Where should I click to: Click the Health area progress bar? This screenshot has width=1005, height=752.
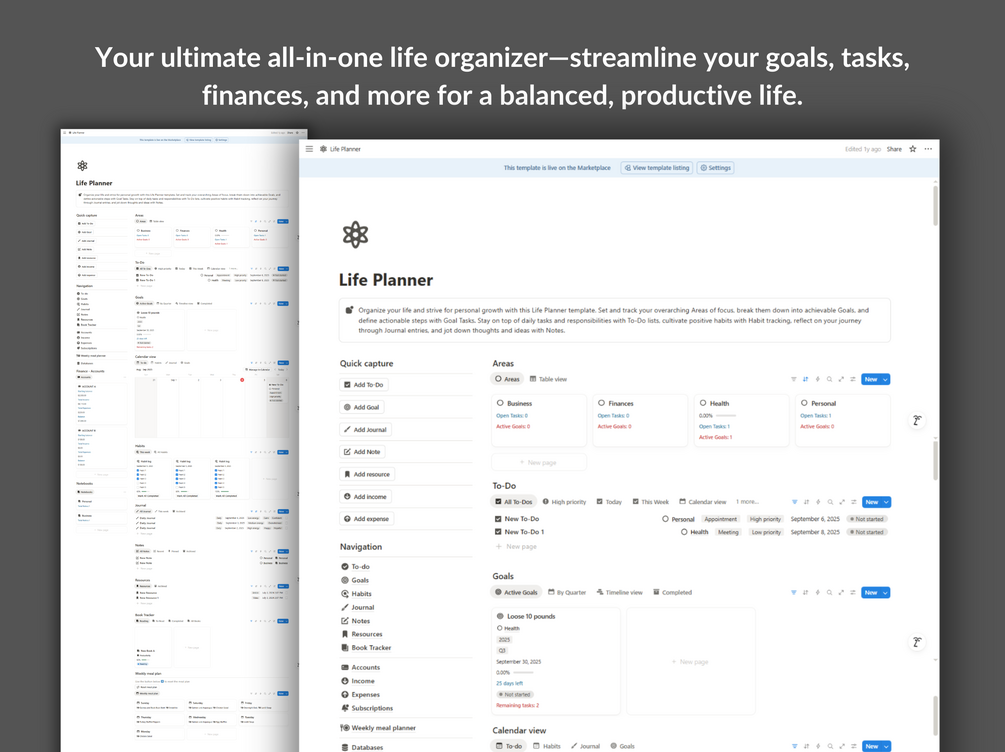(725, 415)
